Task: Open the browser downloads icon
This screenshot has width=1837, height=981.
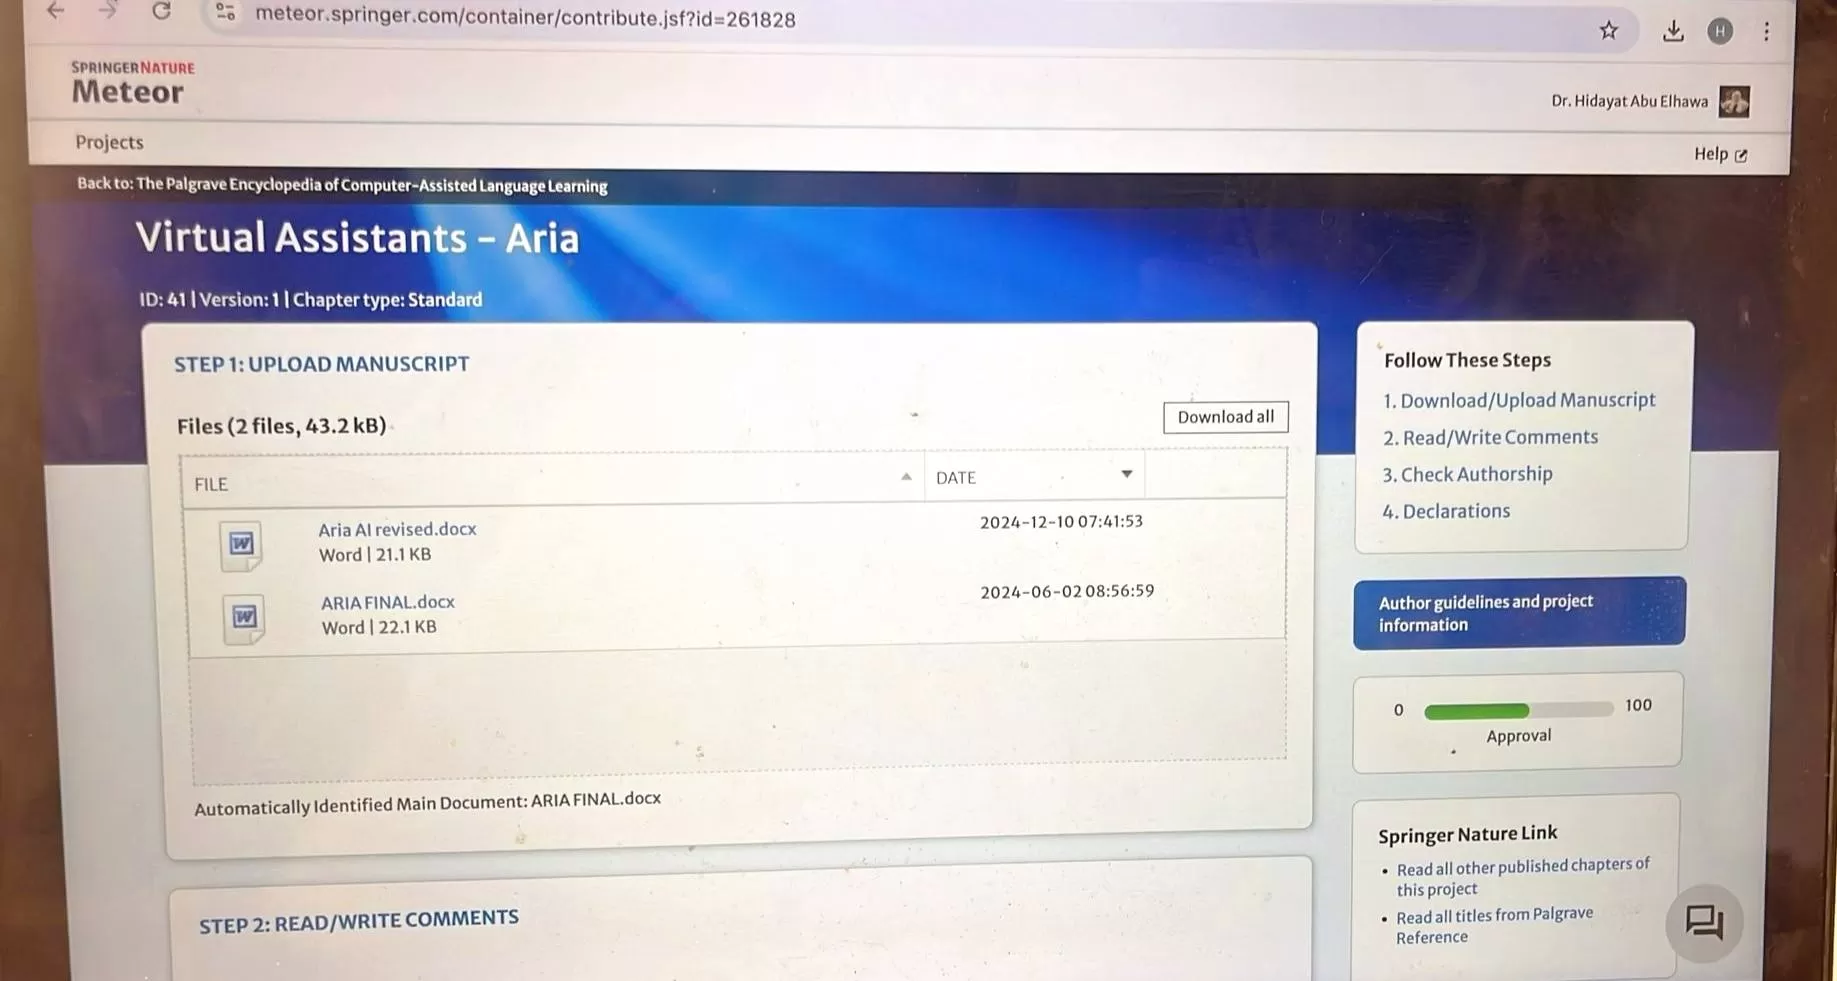Action: click(x=1673, y=31)
